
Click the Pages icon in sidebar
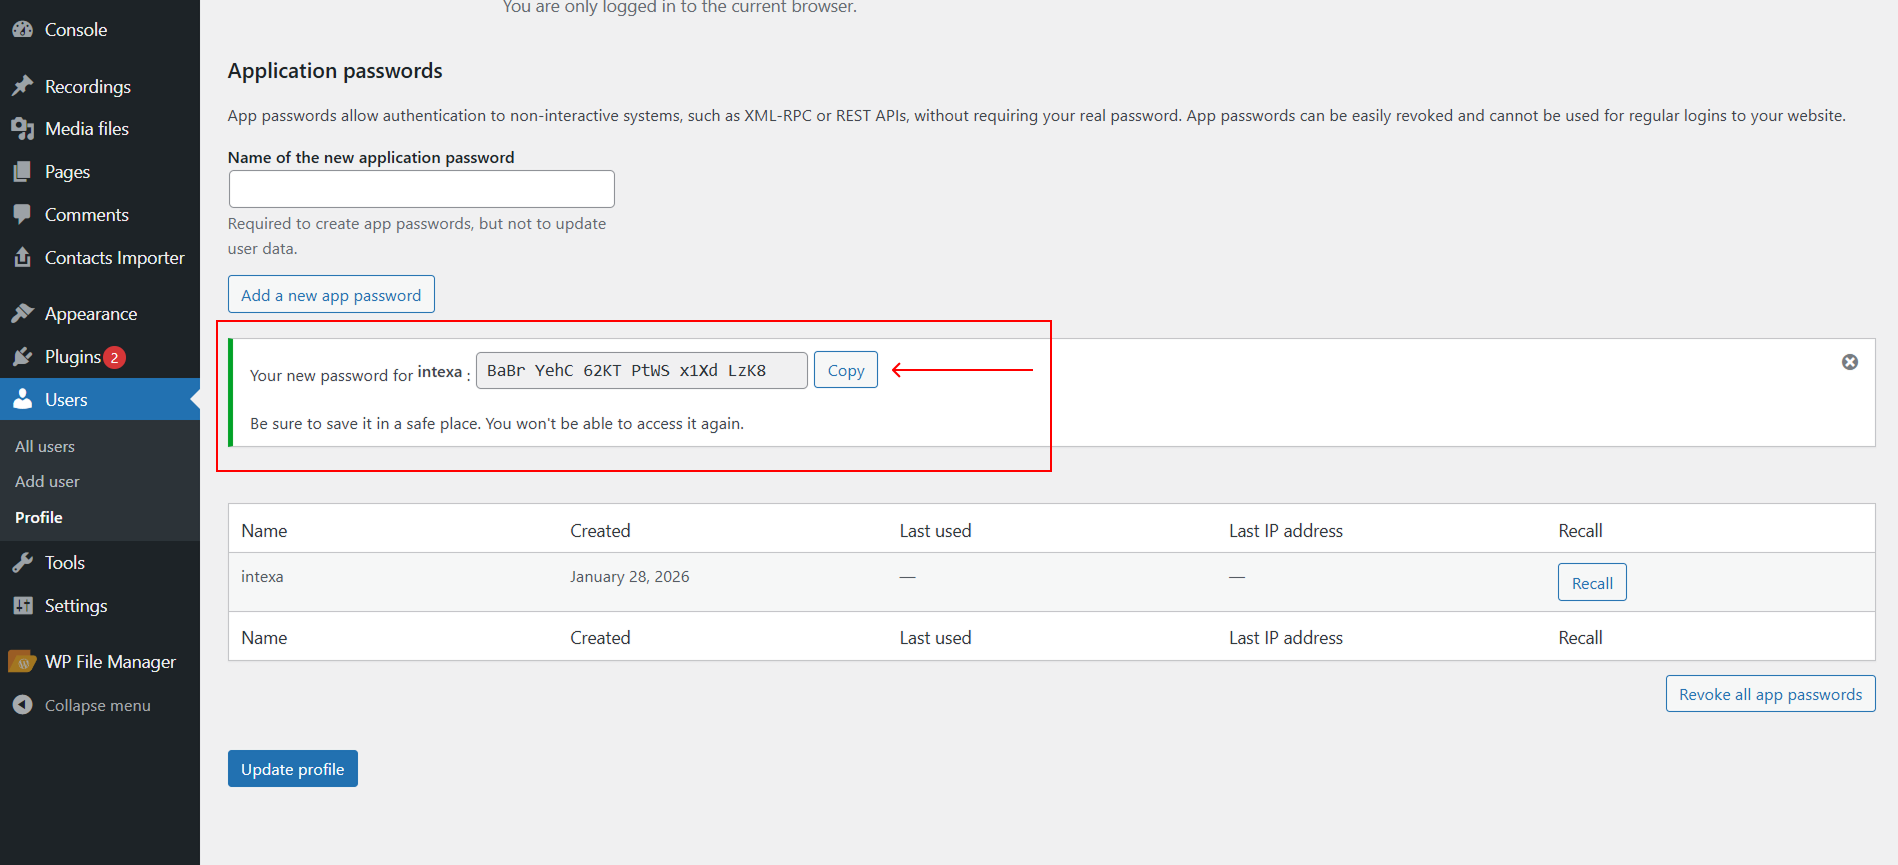22,172
